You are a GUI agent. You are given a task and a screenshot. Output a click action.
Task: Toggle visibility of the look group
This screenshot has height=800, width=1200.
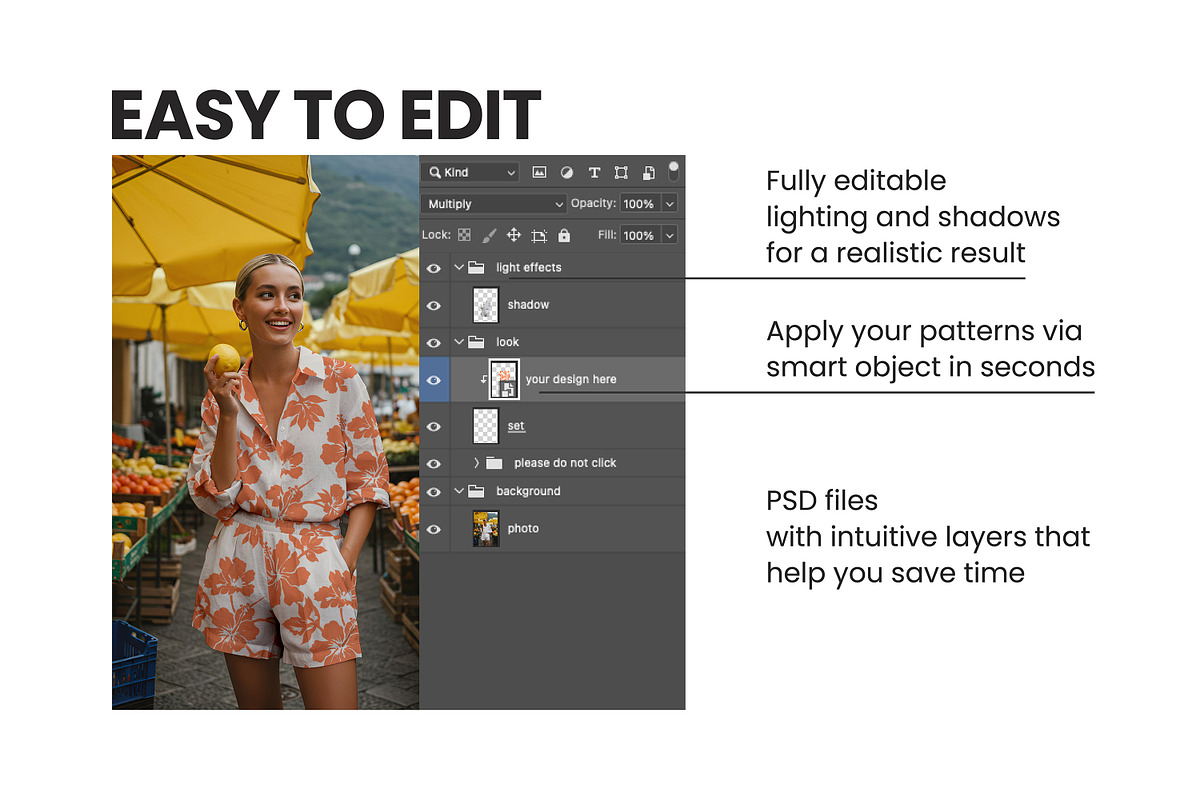(x=434, y=342)
